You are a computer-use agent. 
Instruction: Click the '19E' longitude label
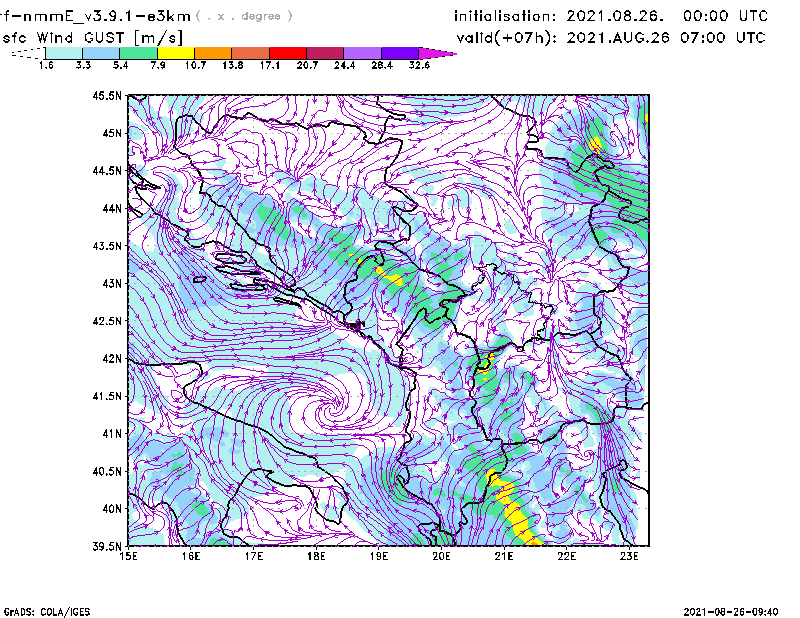(x=379, y=556)
